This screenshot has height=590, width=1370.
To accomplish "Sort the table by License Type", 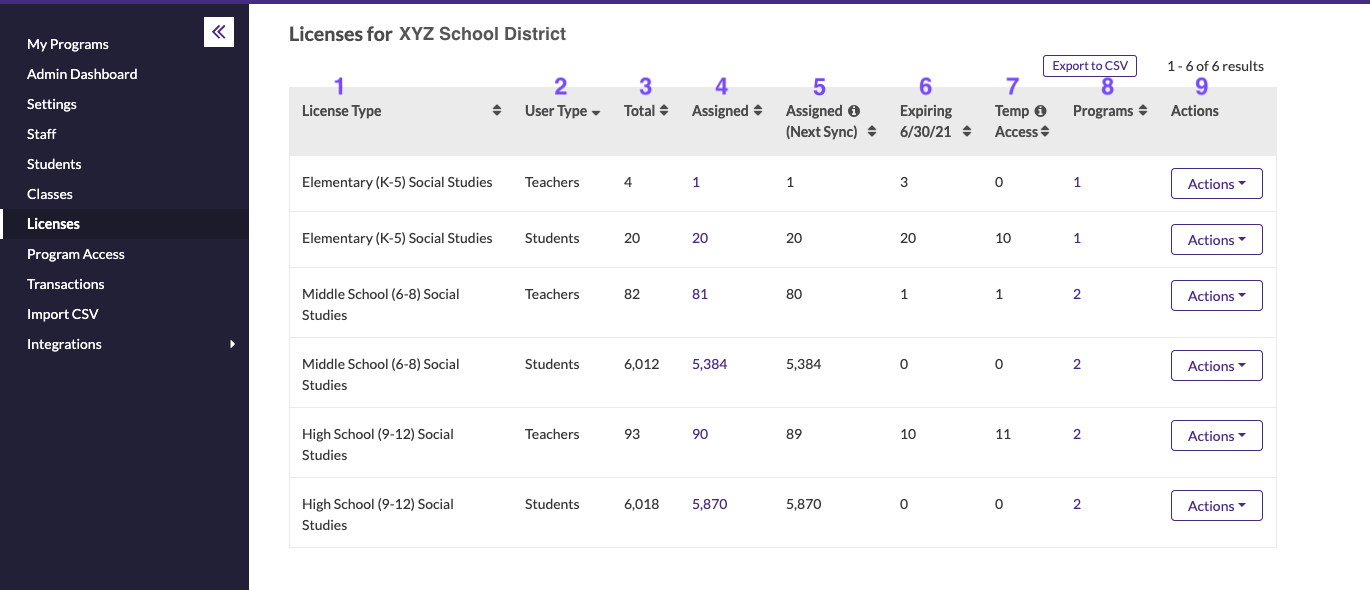I will pos(496,110).
